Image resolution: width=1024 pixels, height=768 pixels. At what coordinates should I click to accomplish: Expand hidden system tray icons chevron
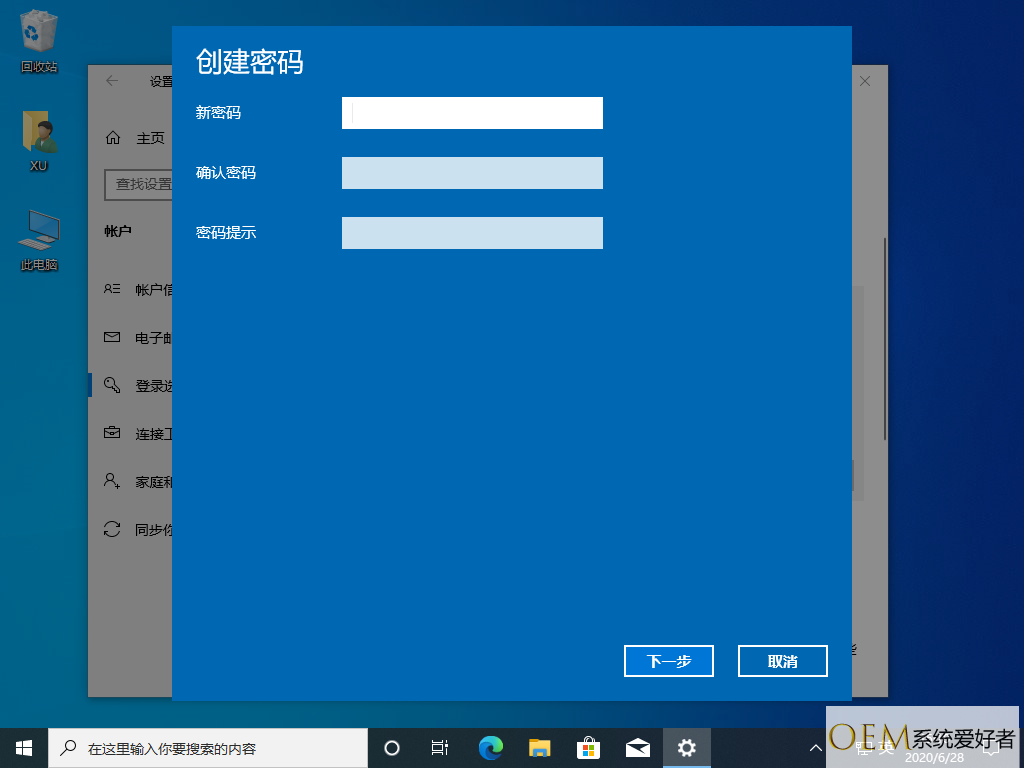pos(815,747)
